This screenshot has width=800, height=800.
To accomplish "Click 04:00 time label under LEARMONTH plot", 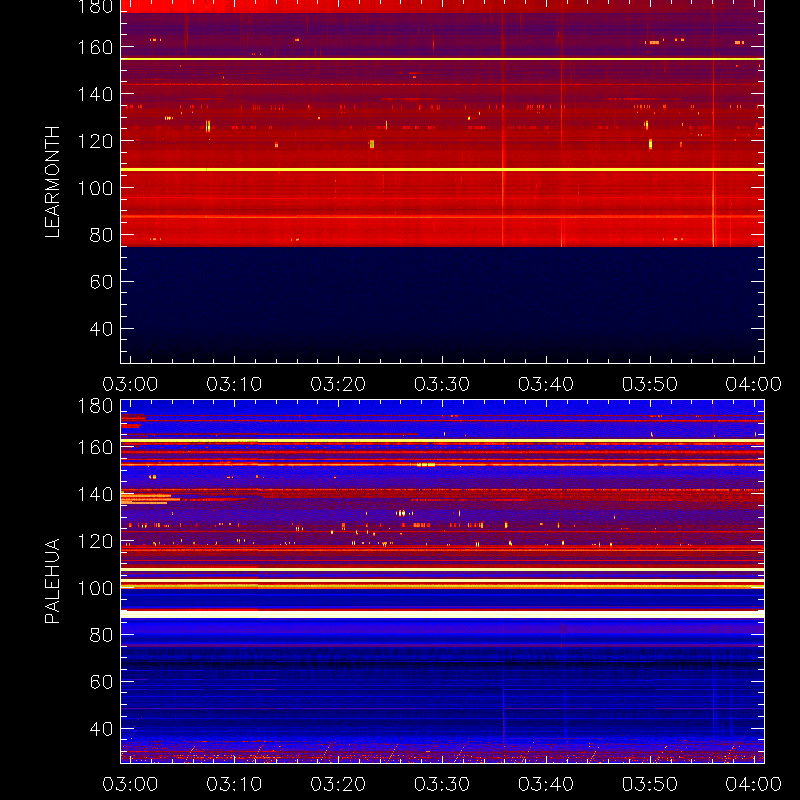I will (x=754, y=384).
